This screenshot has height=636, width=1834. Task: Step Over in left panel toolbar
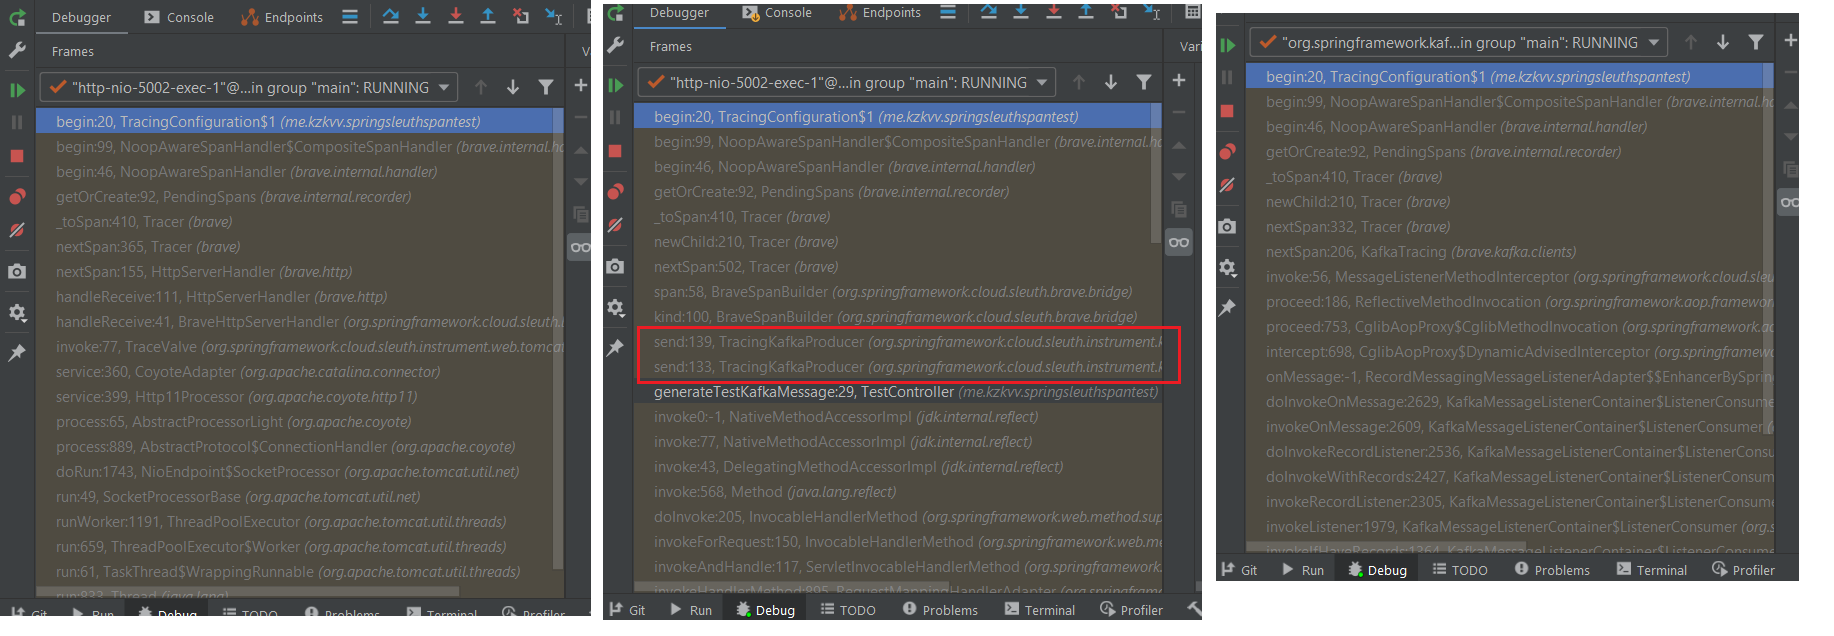click(x=391, y=16)
